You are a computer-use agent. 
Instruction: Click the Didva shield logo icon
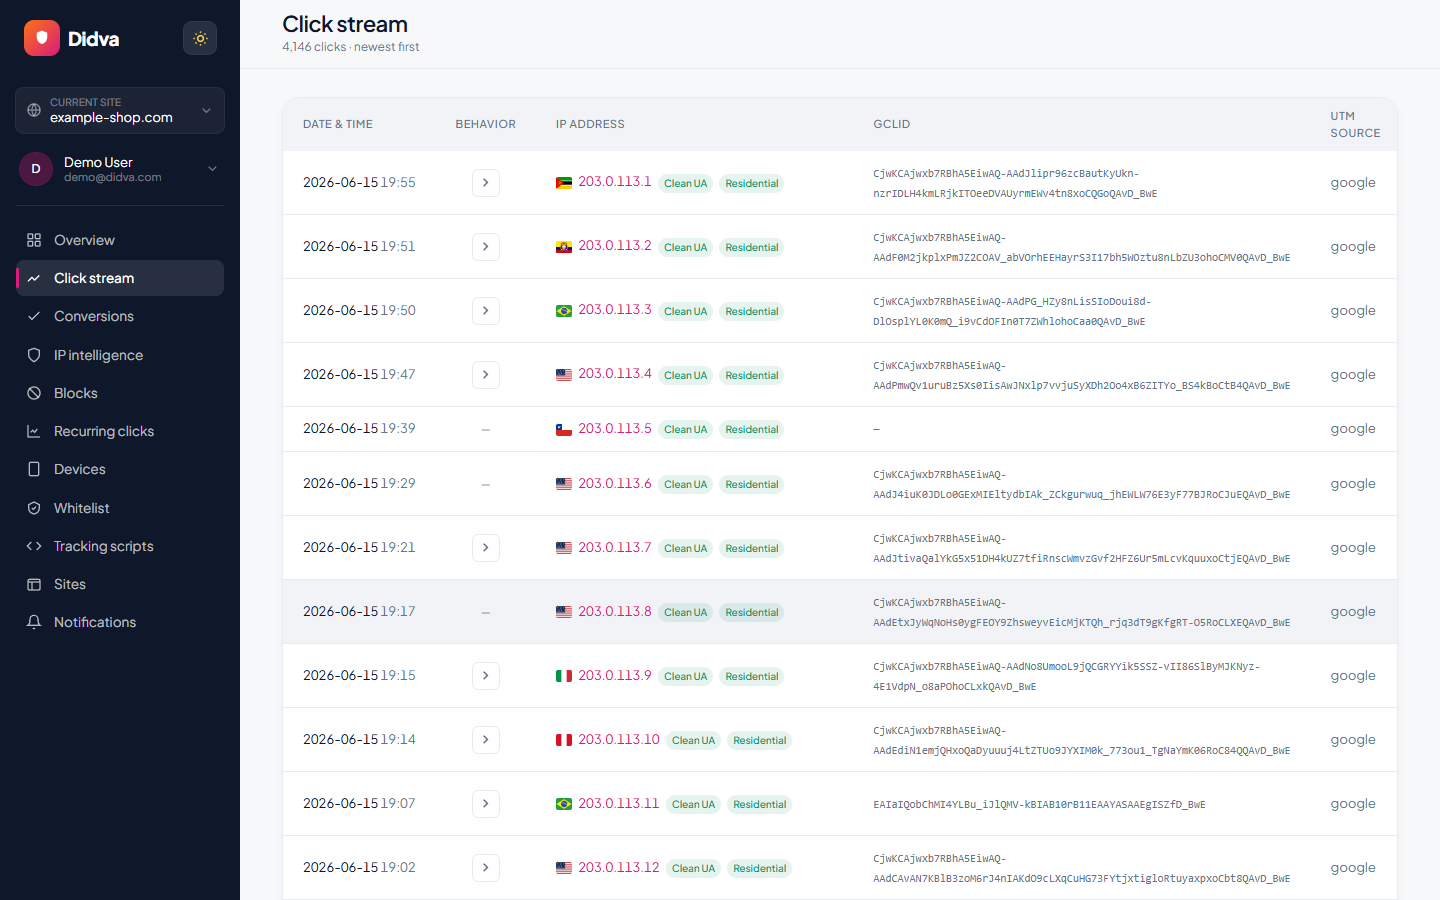point(42,38)
